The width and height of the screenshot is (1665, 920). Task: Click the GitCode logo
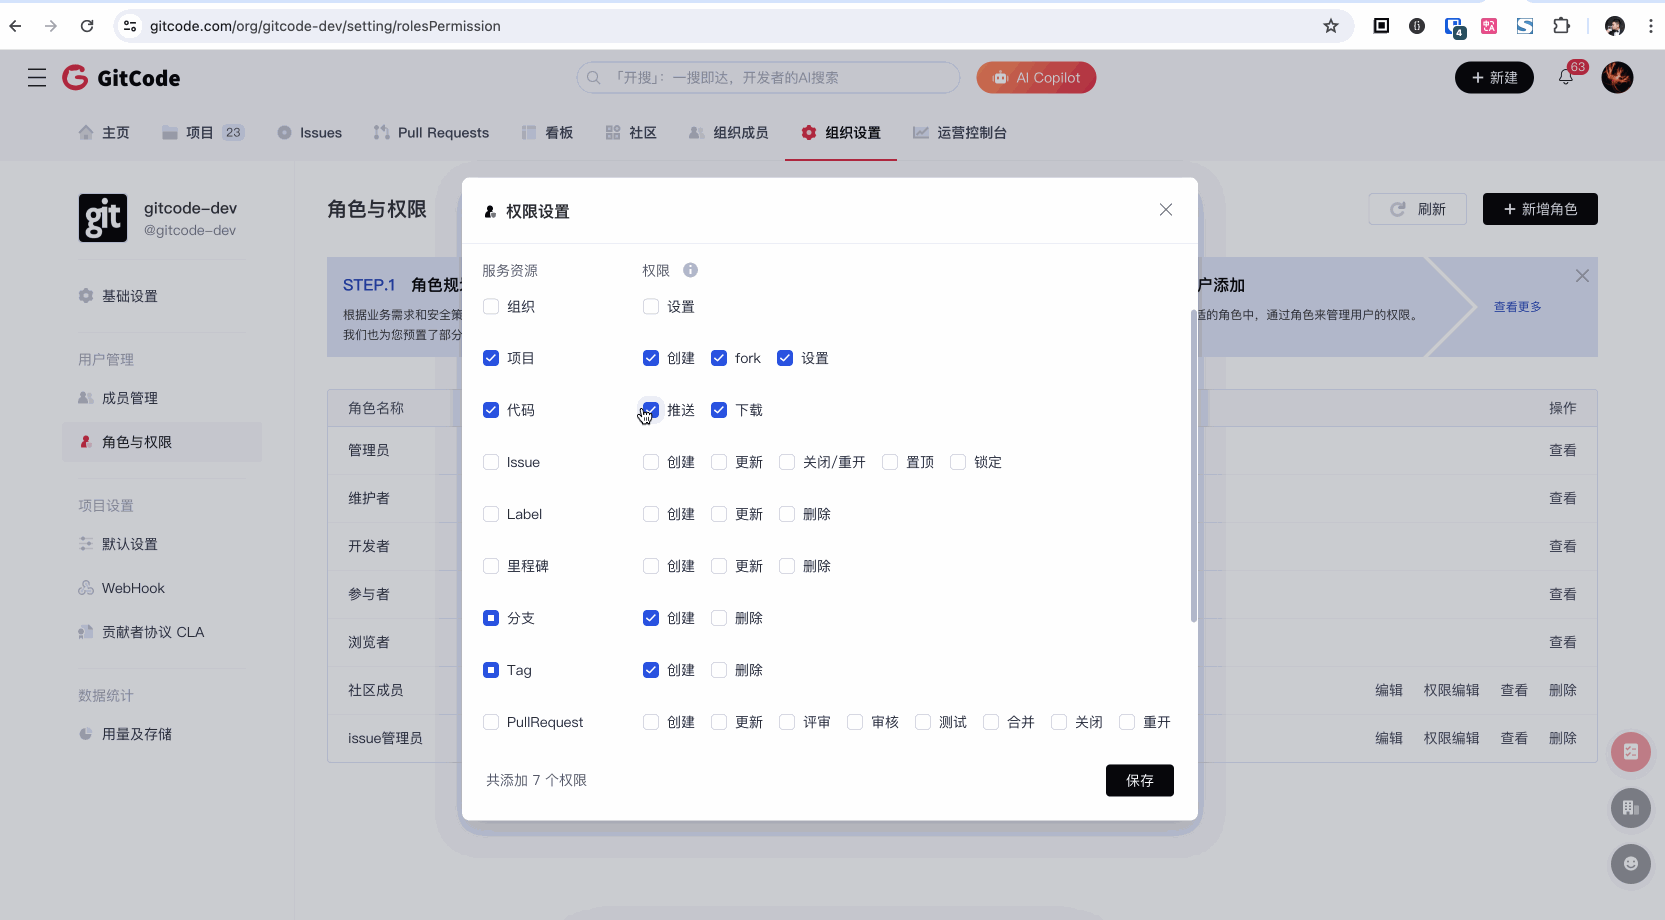121,78
